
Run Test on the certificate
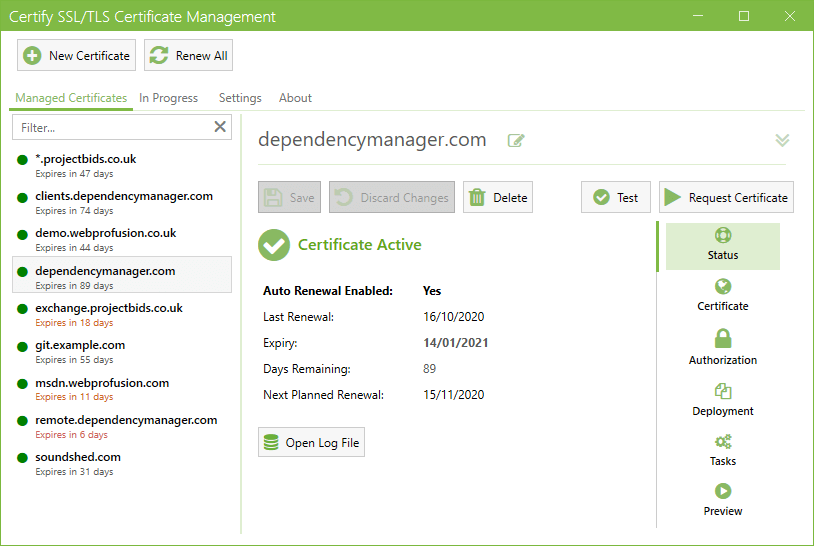coord(616,198)
